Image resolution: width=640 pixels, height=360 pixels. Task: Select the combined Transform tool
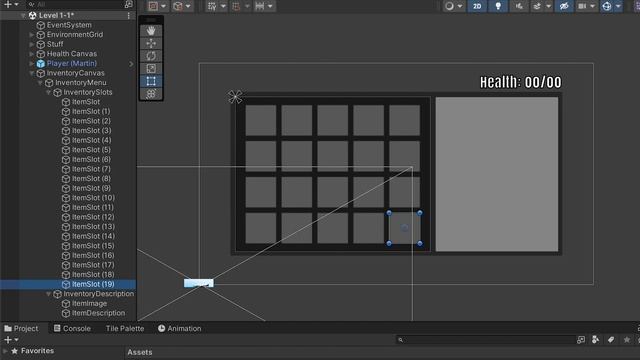coord(151,94)
